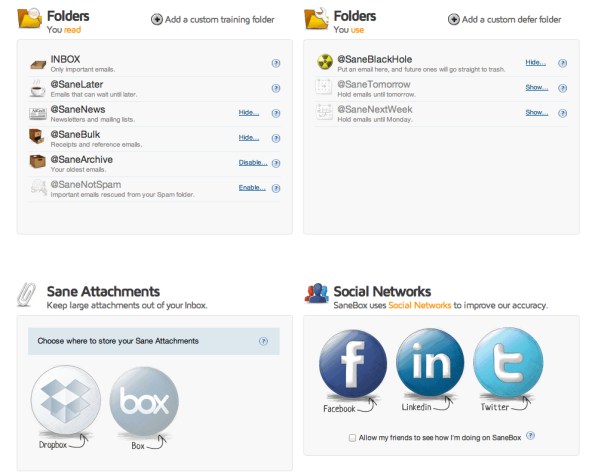Screen dimensions: 595x476
Task: Open help icon for @SaneBlackHole folder
Action: pos(562,63)
